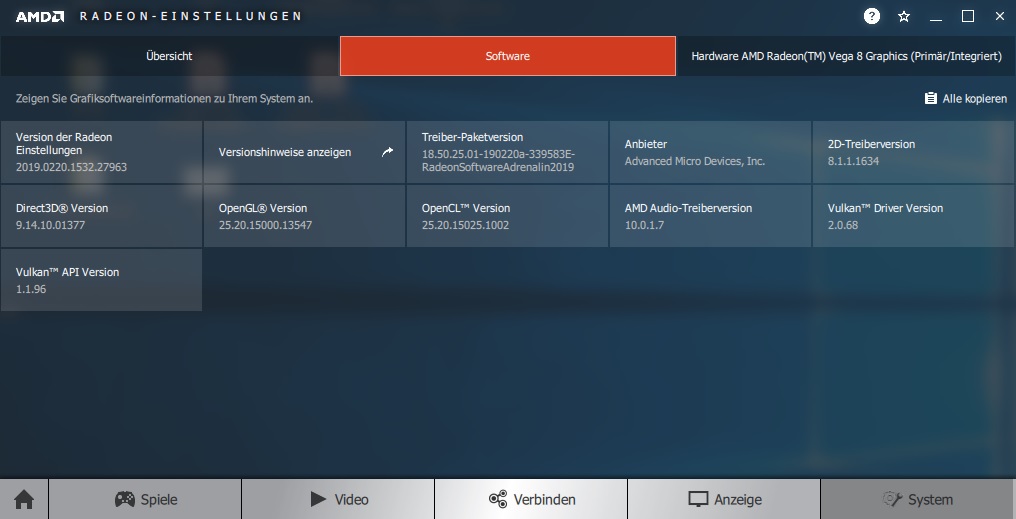This screenshot has height=519, width=1016.
Task: Click the Vulkan API Version tile
Action: coord(101,280)
